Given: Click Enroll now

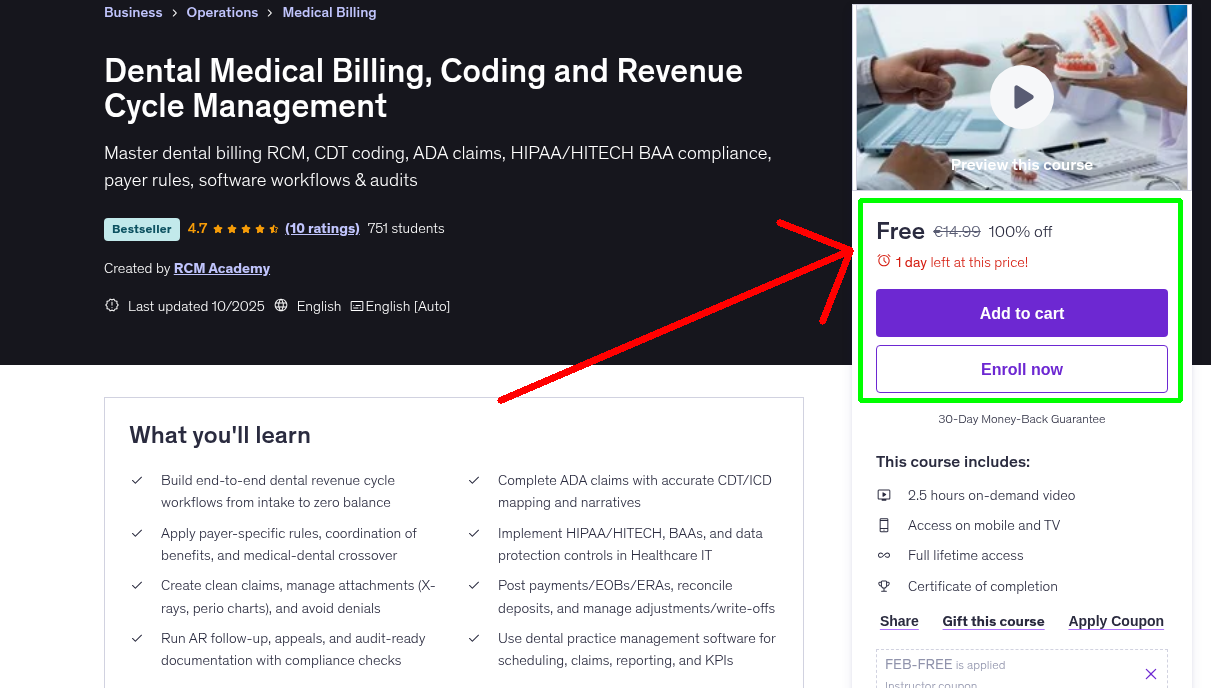Looking at the screenshot, I should tap(1021, 368).
